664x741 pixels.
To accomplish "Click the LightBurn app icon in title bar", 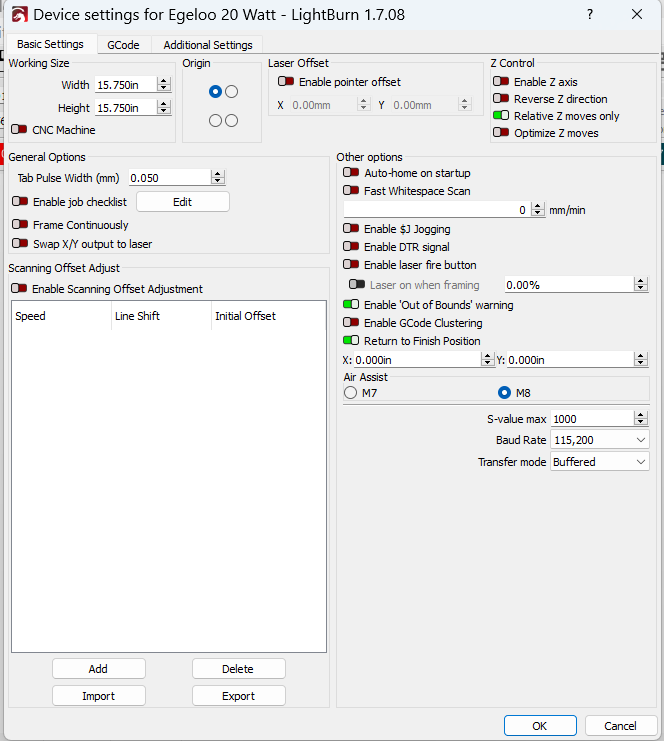I will [19, 15].
